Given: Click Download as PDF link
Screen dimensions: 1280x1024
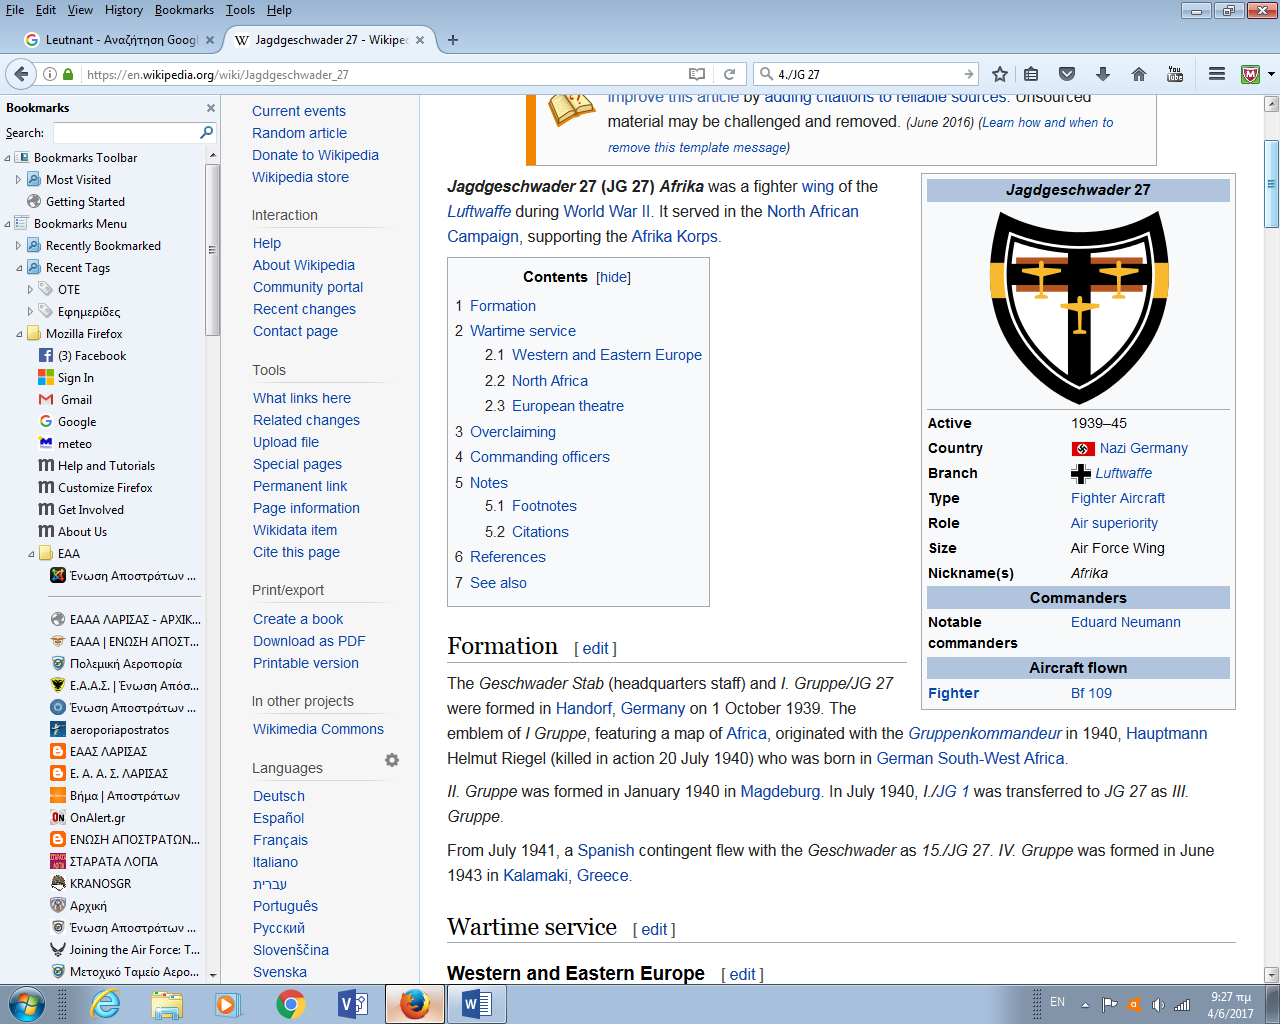Looking at the screenshot, I should click(309, 641).
